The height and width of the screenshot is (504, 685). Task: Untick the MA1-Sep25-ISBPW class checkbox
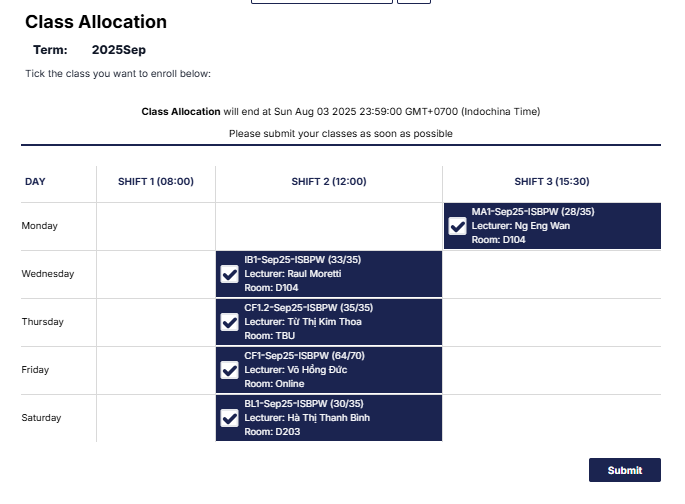pyautogui.click(x=457, y=226)
